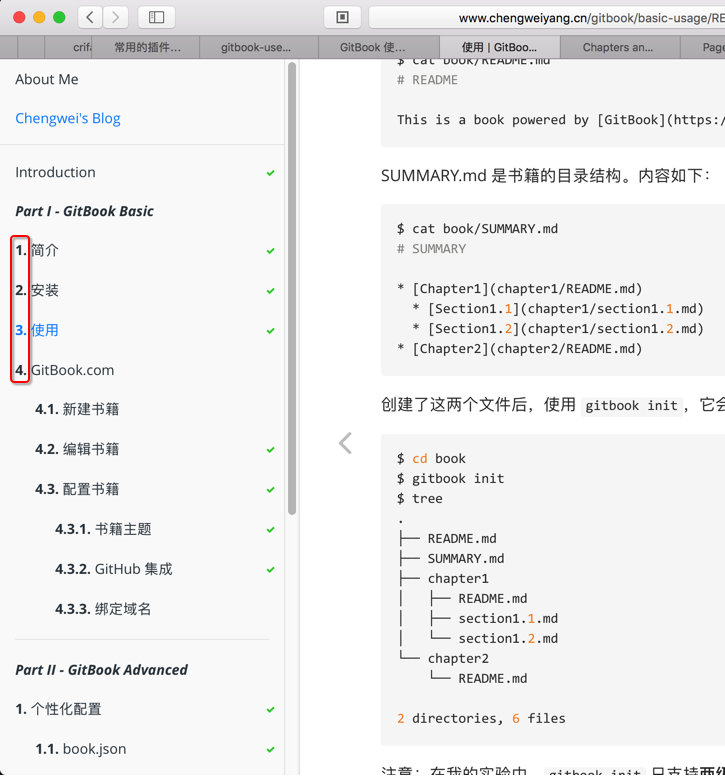The height and width of the screenshot is (776, 725).
Task: Click the '2 directories, 6 files' line
Action: [481, 718]
